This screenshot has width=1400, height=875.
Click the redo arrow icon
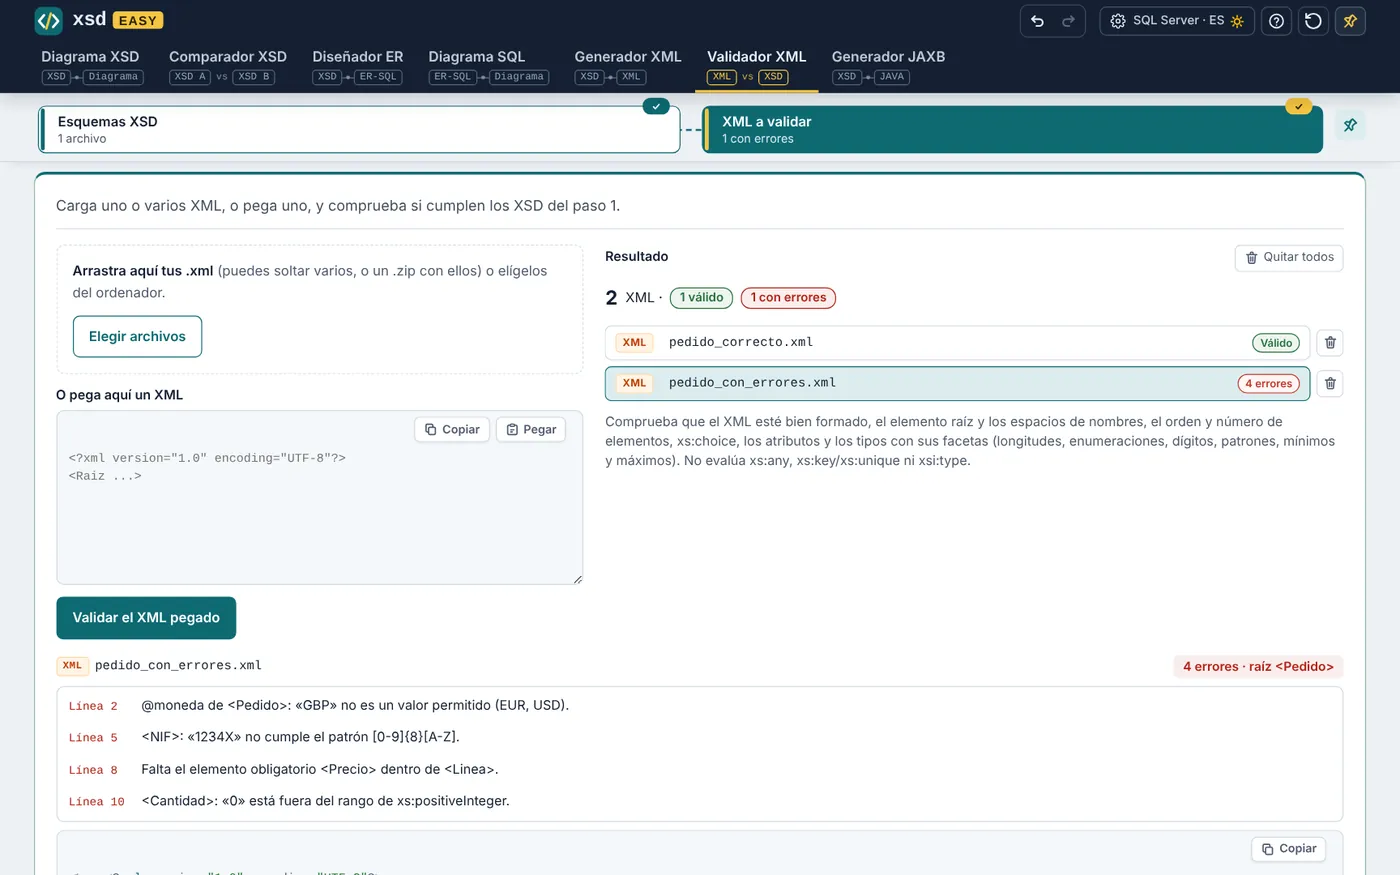[x=1068, y=21]
